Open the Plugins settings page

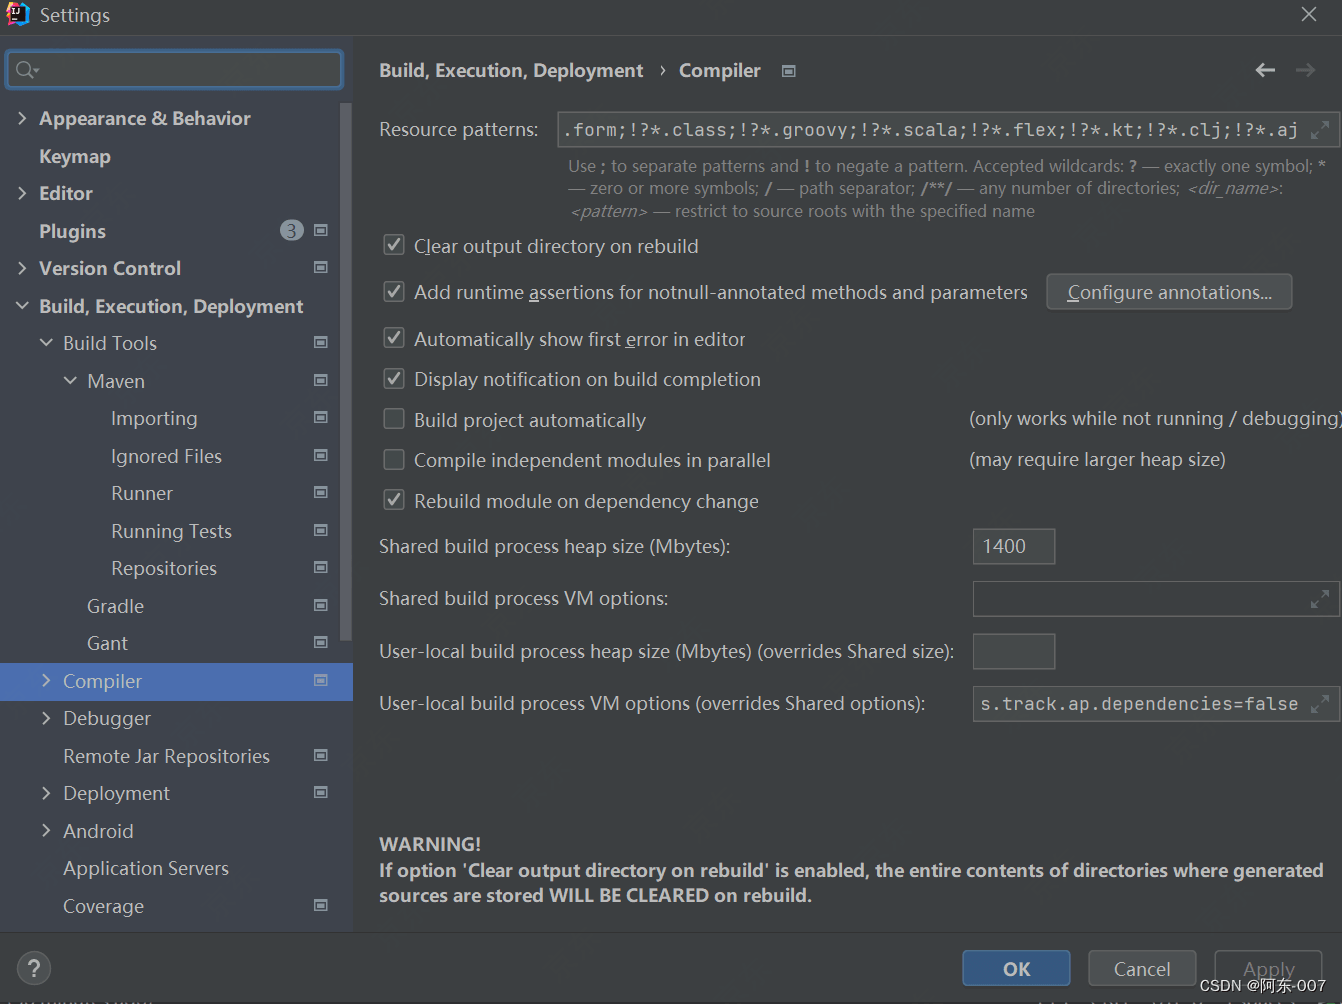click(72, 231)
